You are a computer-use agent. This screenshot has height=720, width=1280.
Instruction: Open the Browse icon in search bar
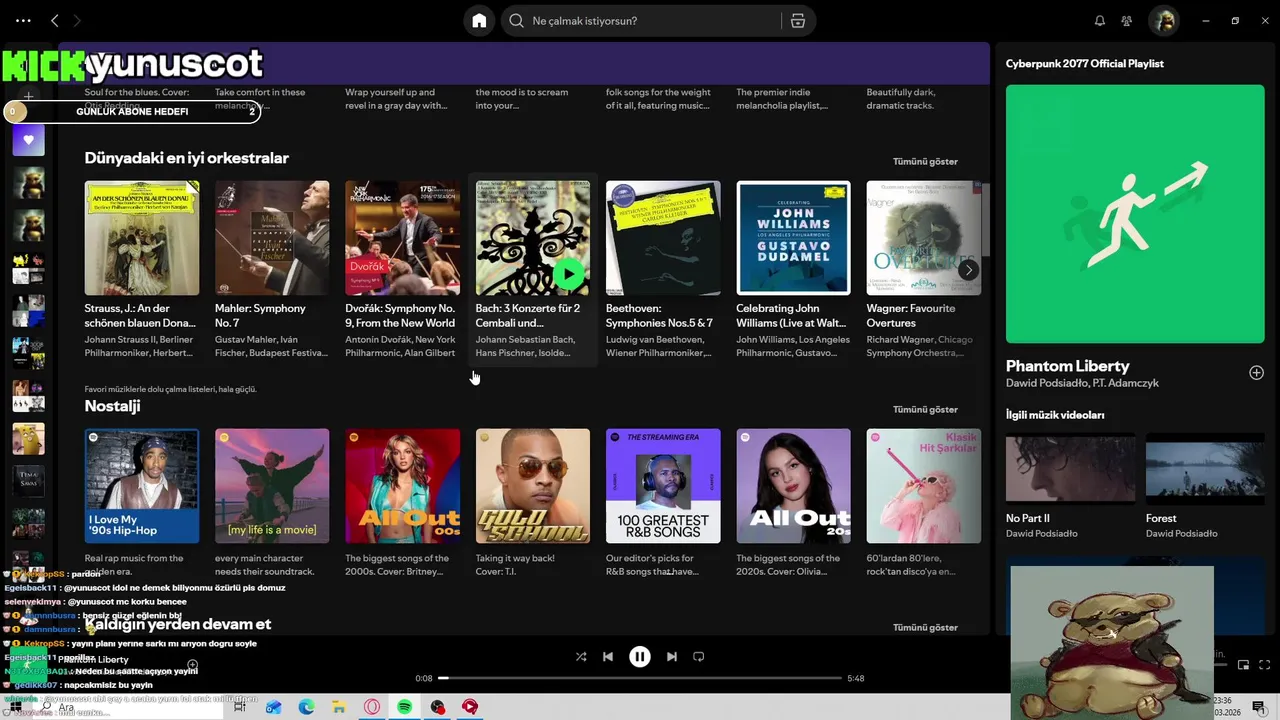point(797,21)
